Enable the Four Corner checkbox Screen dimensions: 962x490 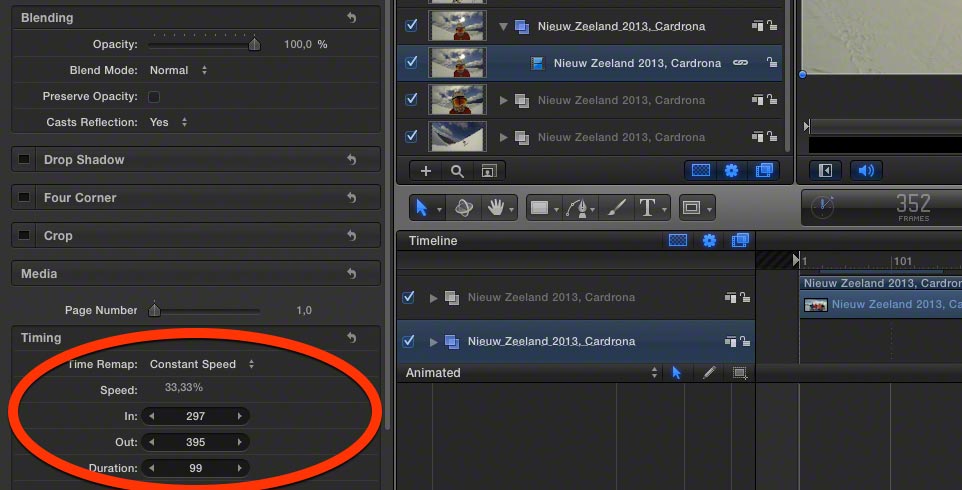click(x=24, y=197)
